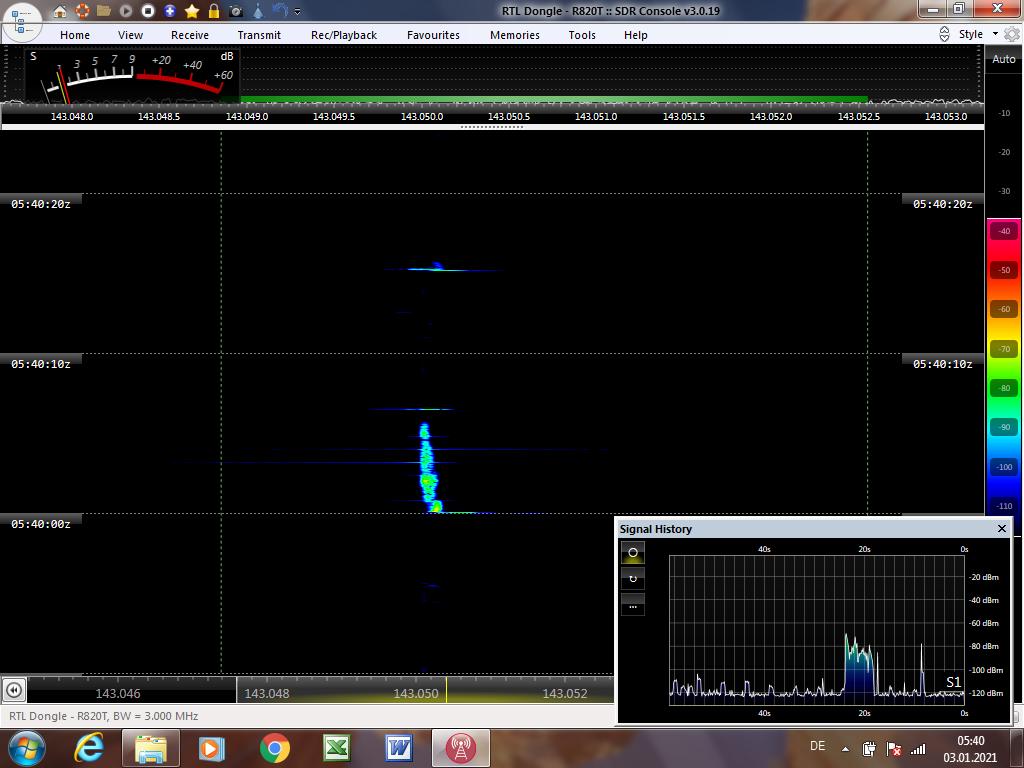The width and height of the screenshot is (1024, 768).
Task: Open Word from the taskbar
Action: [x=398, y=748]
